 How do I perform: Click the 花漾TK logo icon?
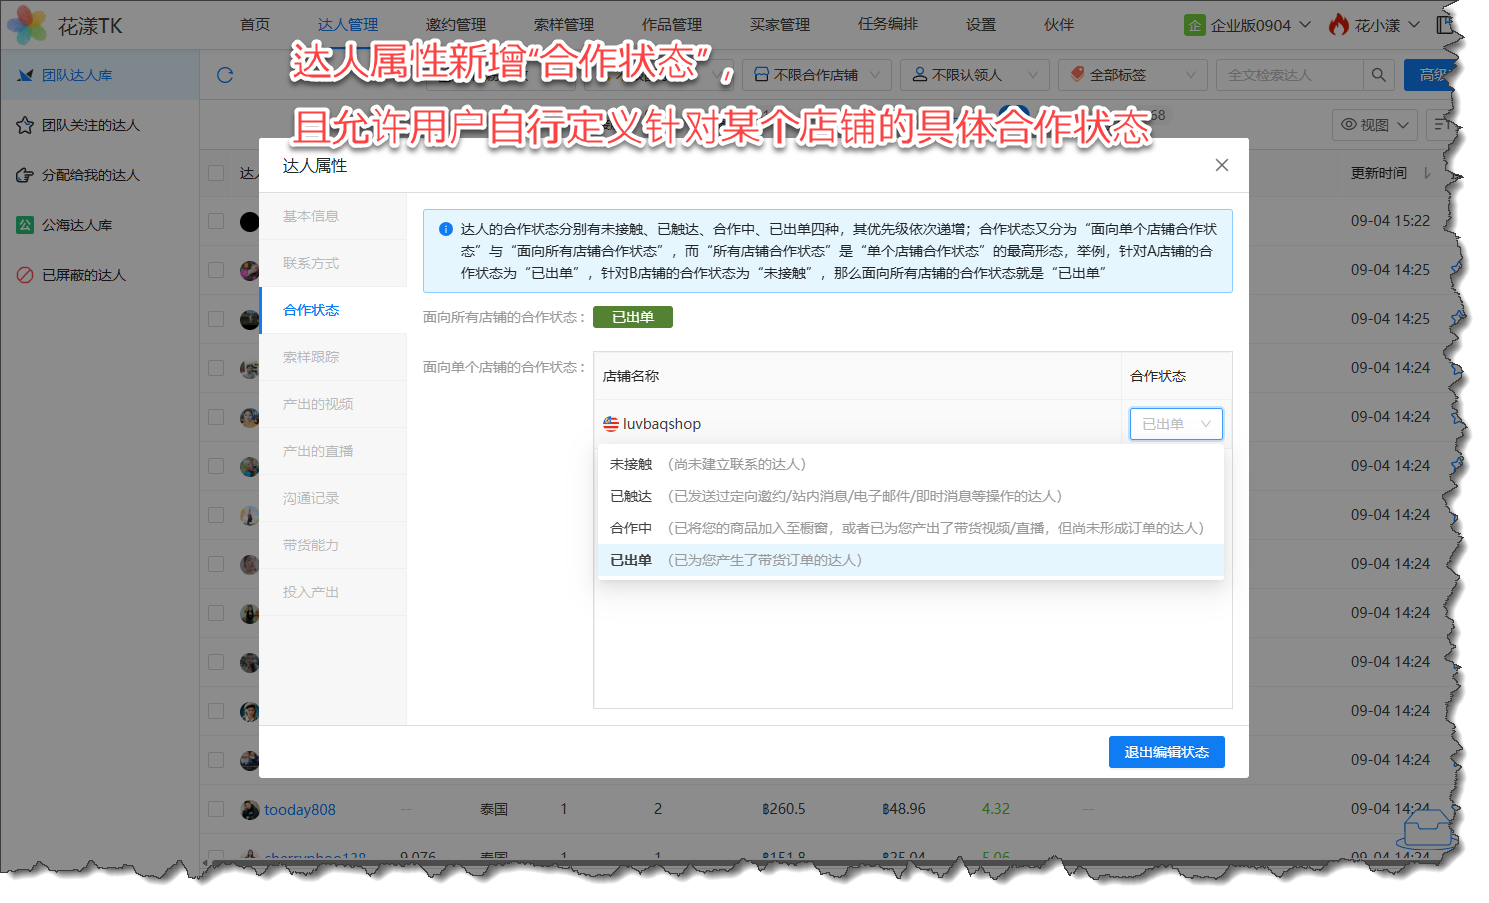pyautogui.click(x=27, y=25)
